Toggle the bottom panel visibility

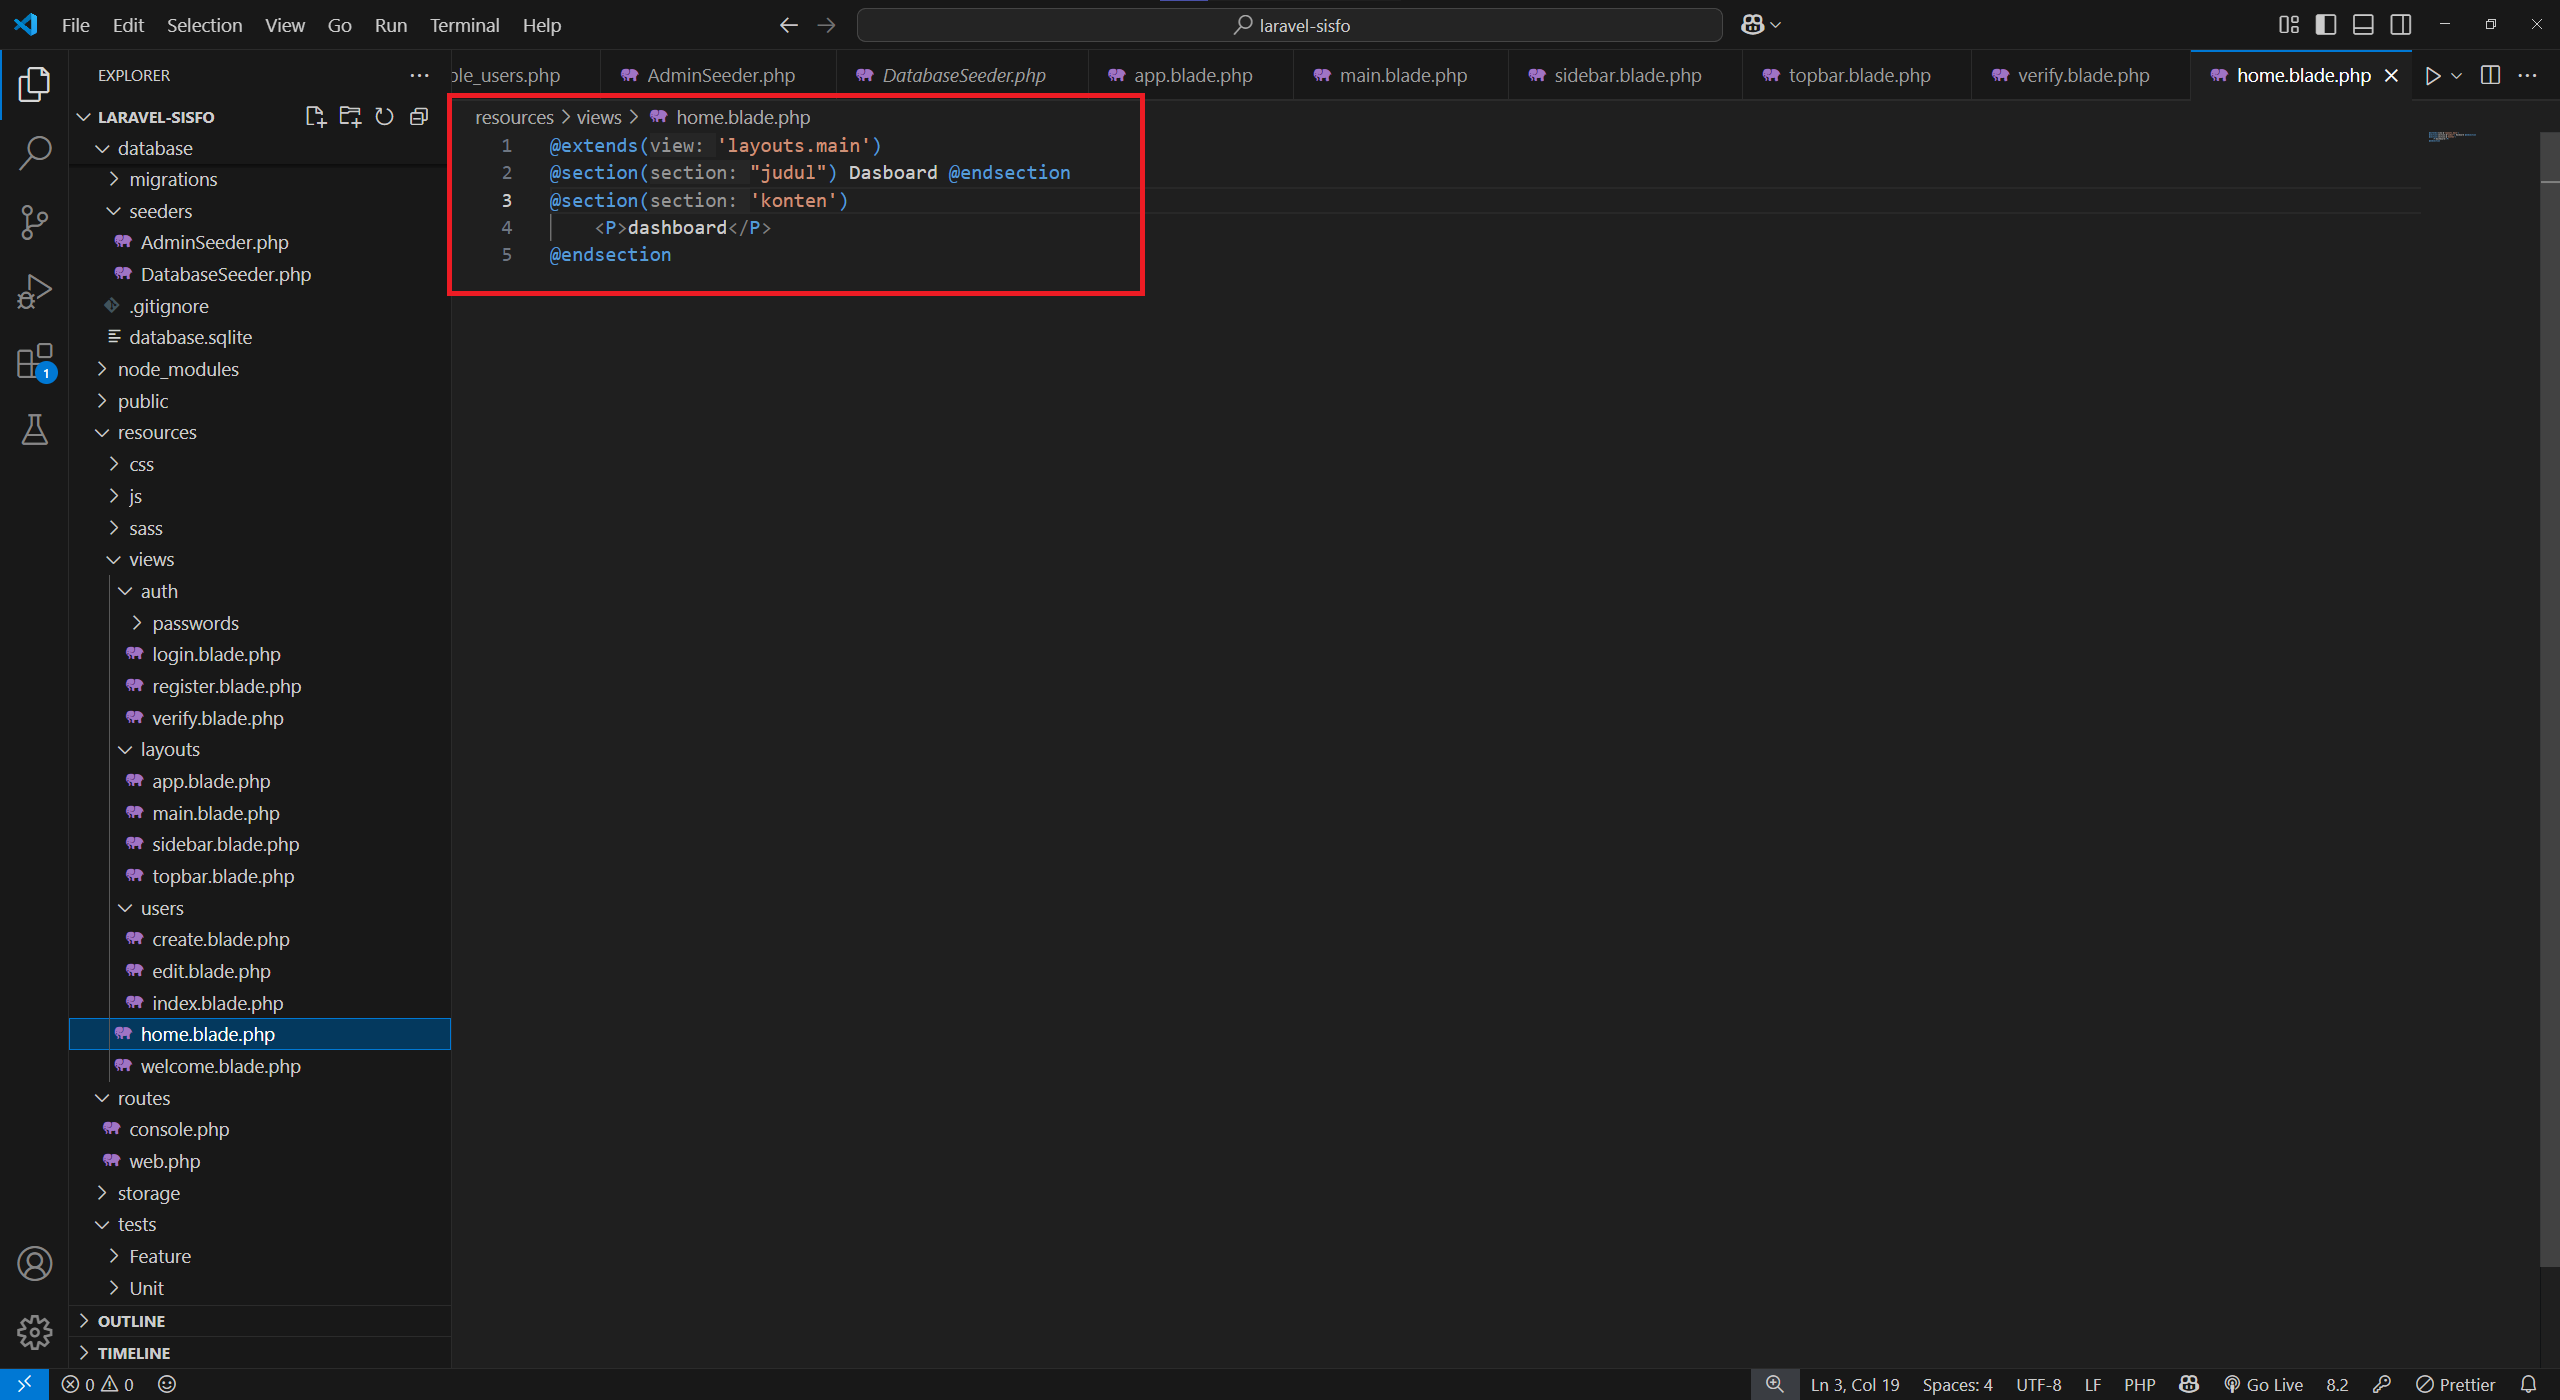[2363, 24]
